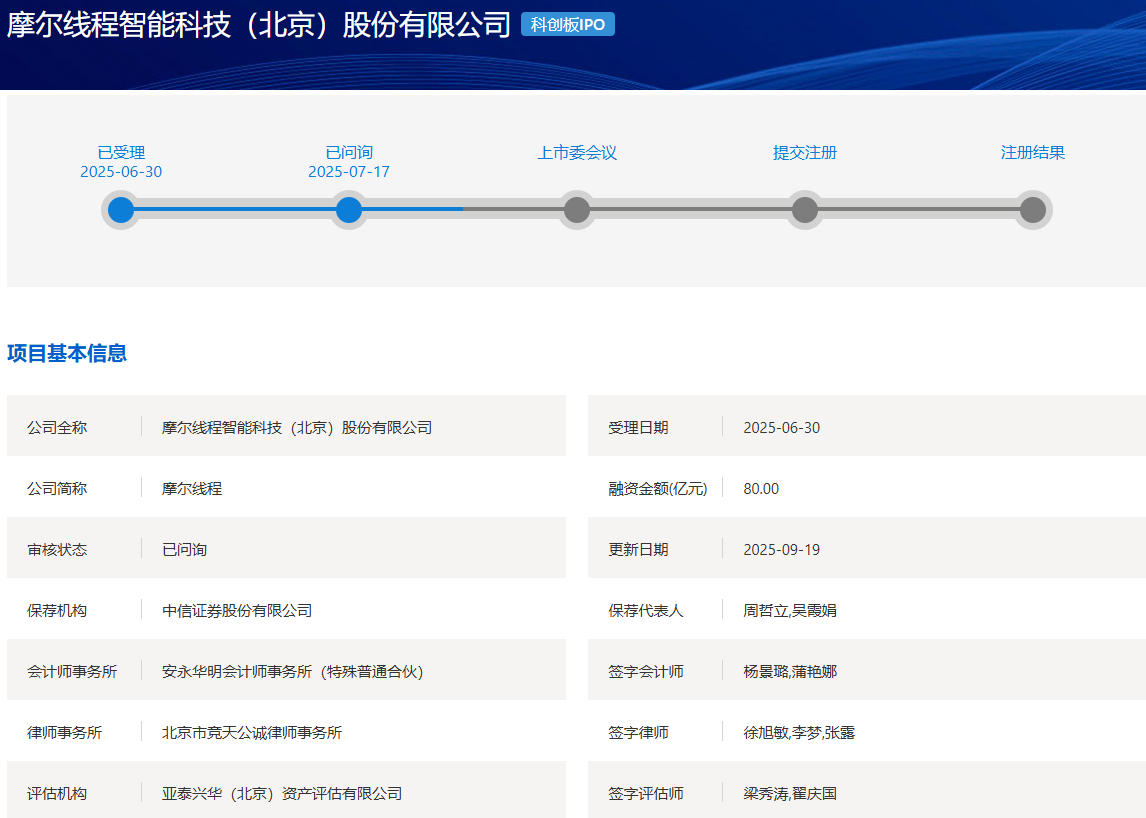Select the 提交注册 stage label

point(804,153)
